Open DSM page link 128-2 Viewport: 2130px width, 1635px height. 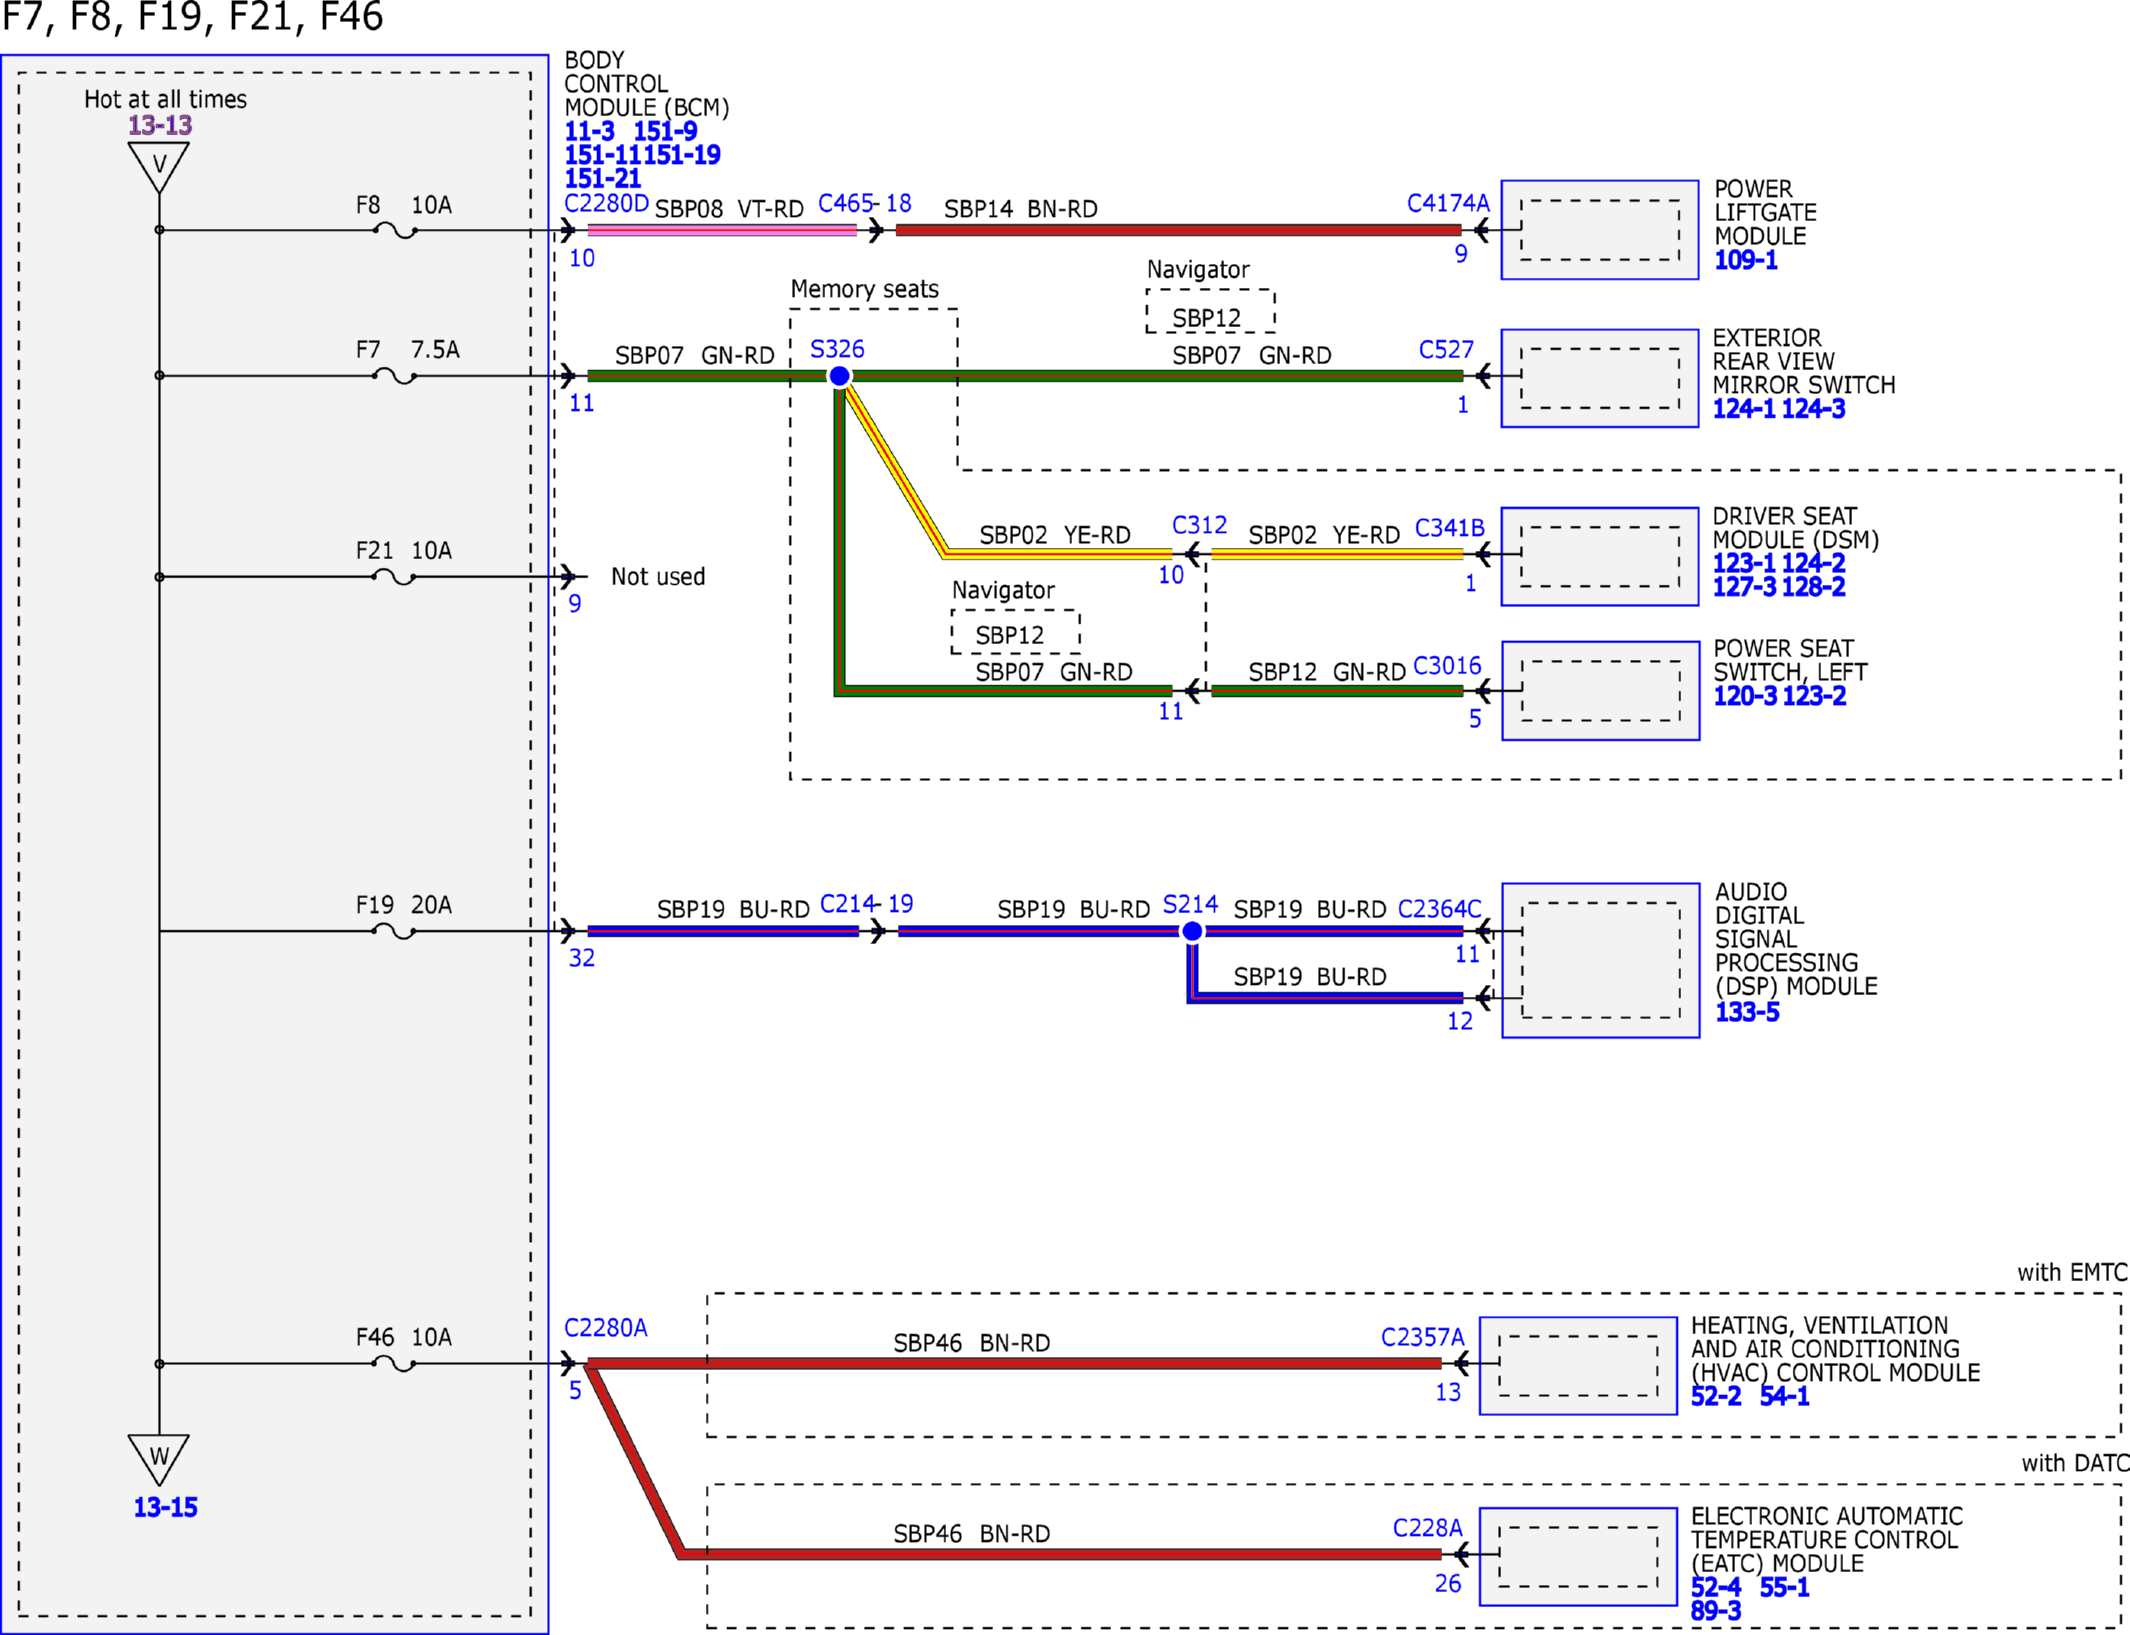click(1813, 587)
